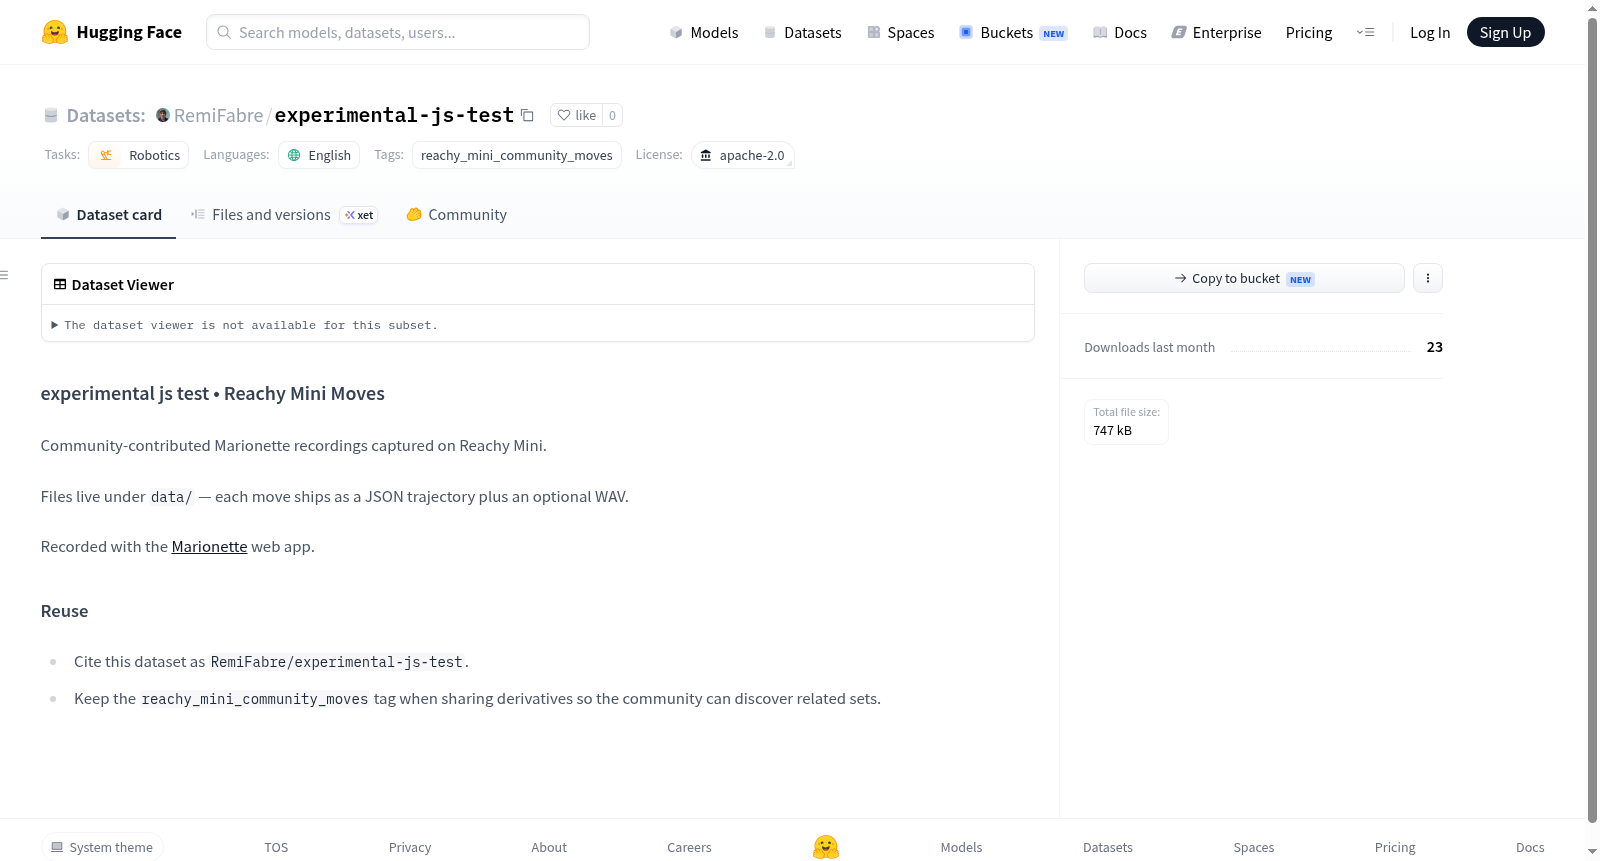Select the Dataset card tab

pyautogui.click(x=108, y=215)
